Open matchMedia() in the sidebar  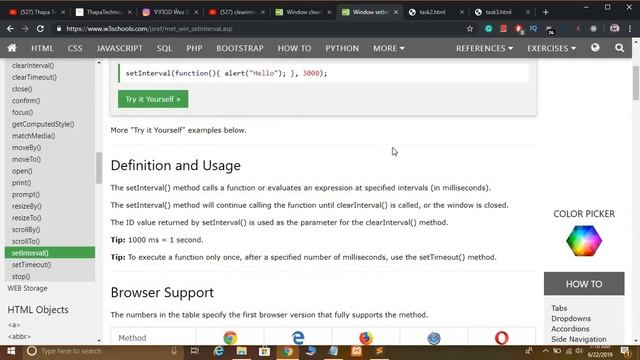[x=33, y=136]
